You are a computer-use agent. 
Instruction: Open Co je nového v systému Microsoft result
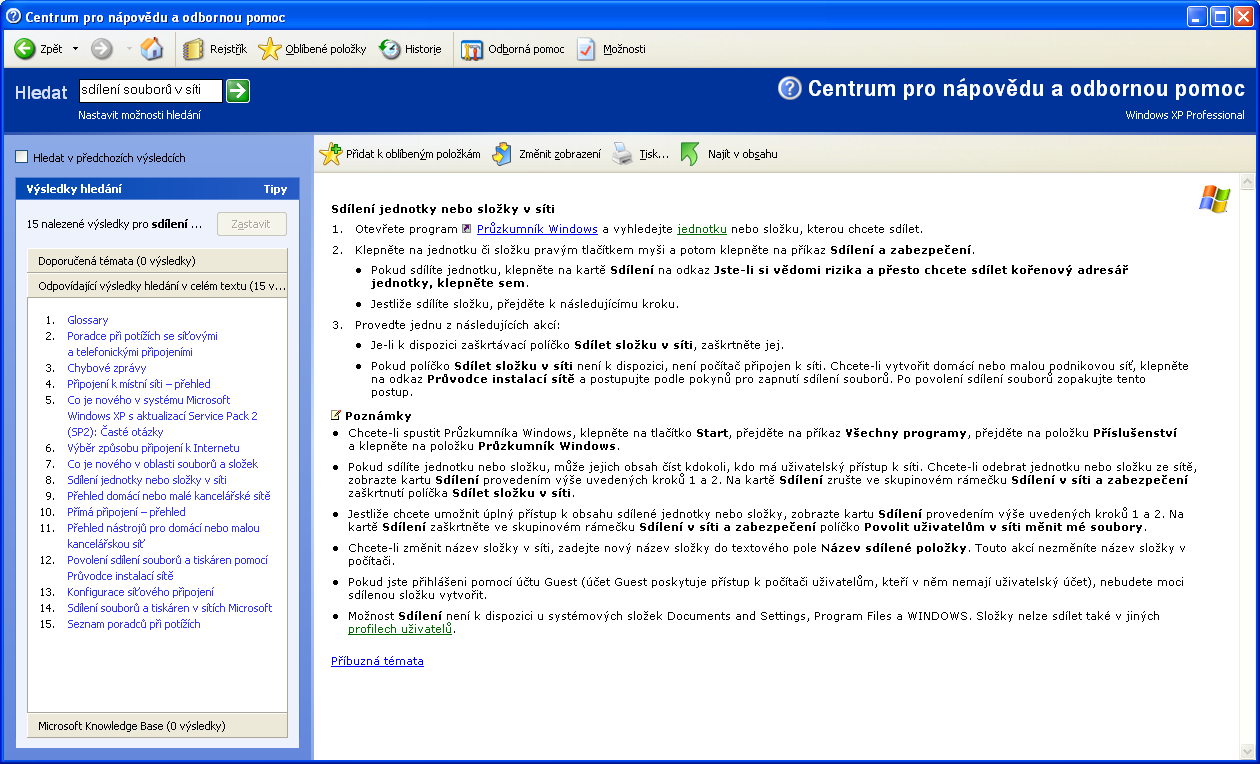tap(162, 416)
